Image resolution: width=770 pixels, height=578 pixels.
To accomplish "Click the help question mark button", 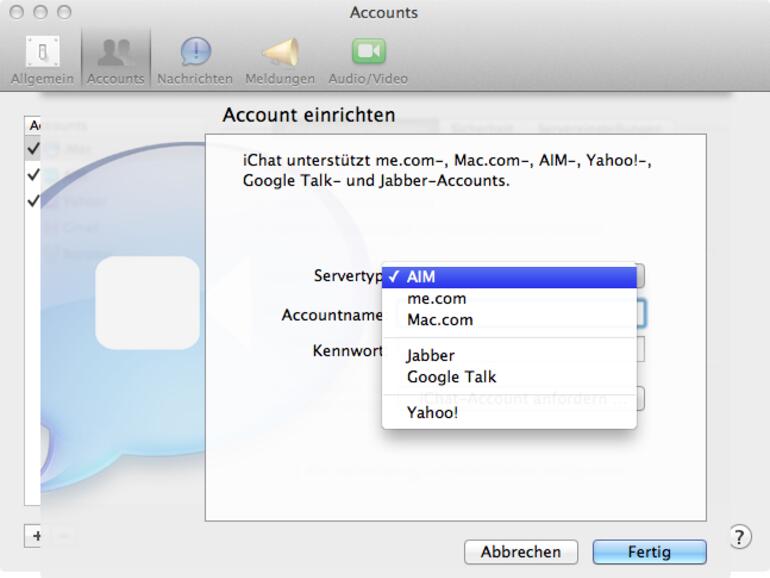I will (740, 537).
